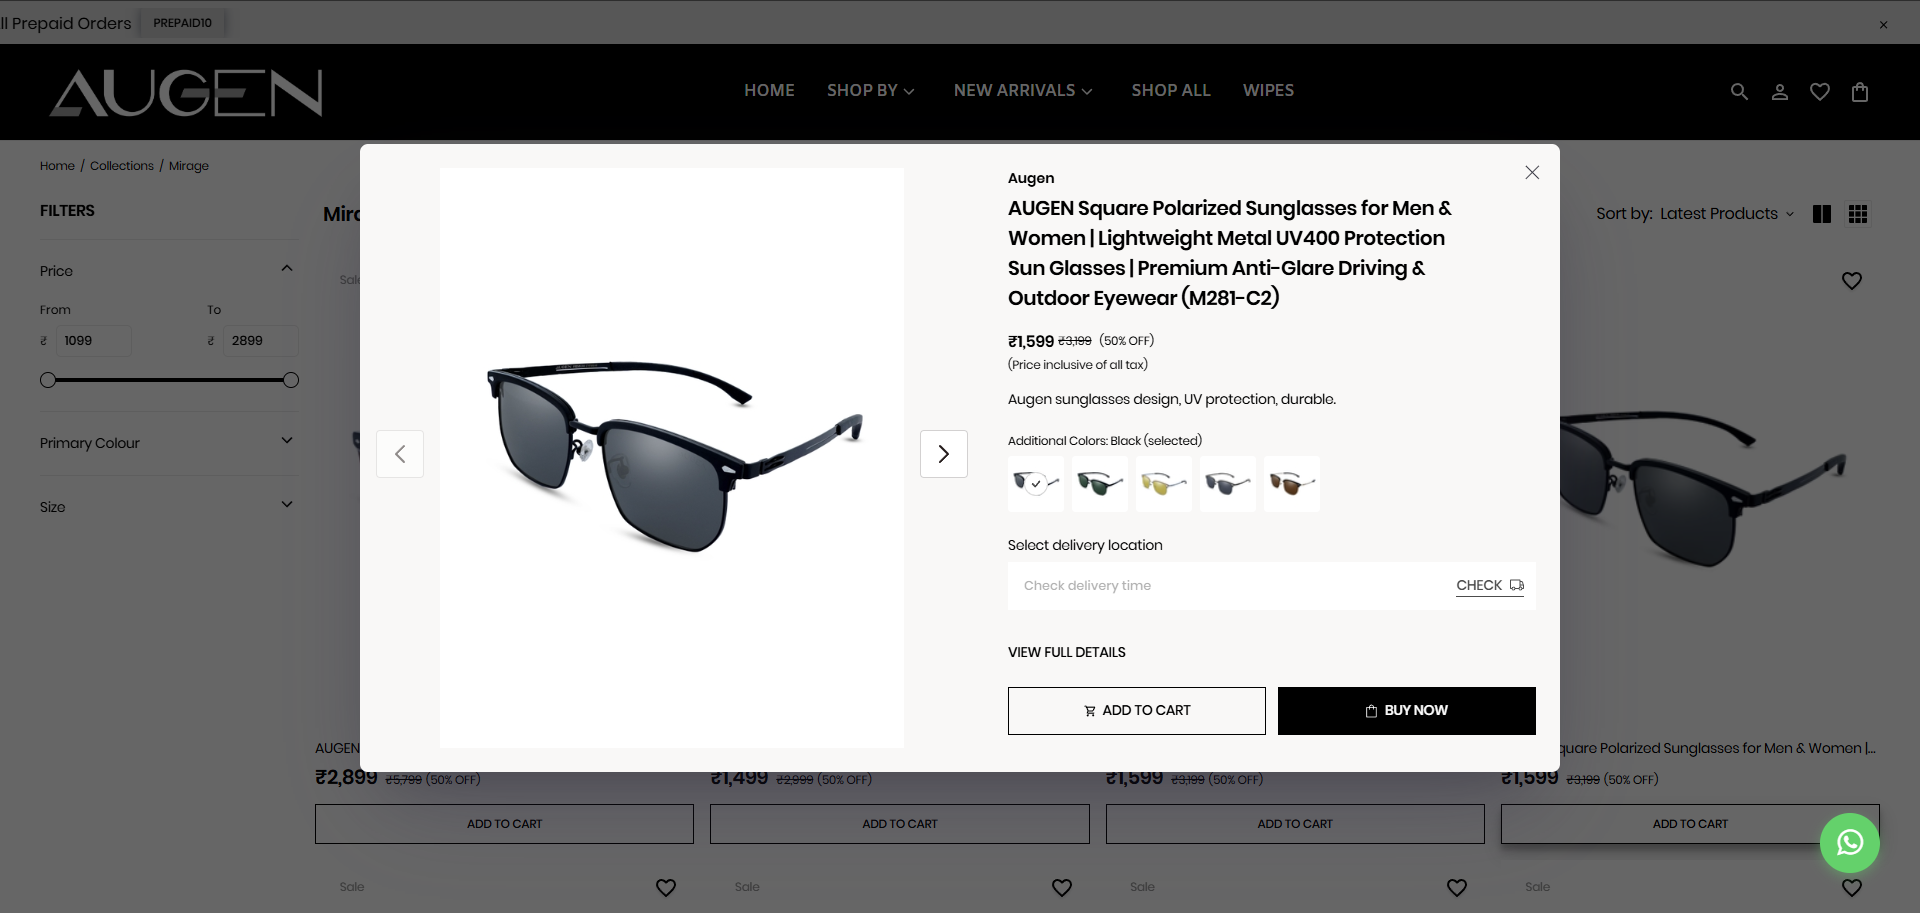The height and width of the screenshot is (913, 1920).
Task: Go to HOME menu item
Action: [769, 91]
